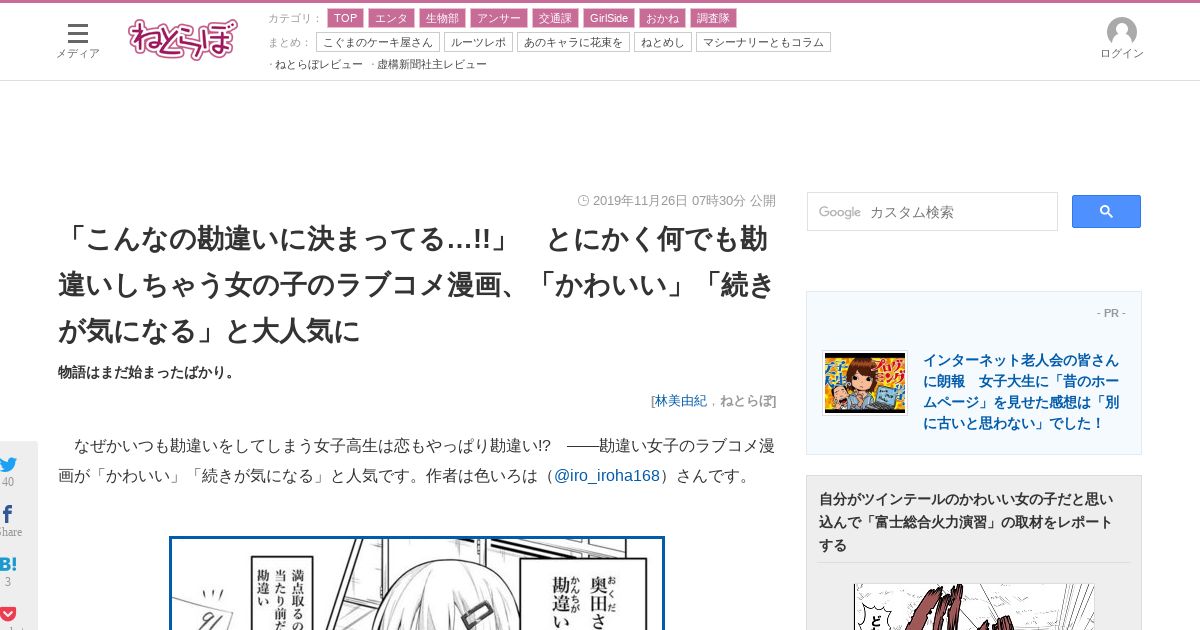The image size is (1200, 630).
Task: Select the 生物部 category tab
Action: [x=442, y=18]
